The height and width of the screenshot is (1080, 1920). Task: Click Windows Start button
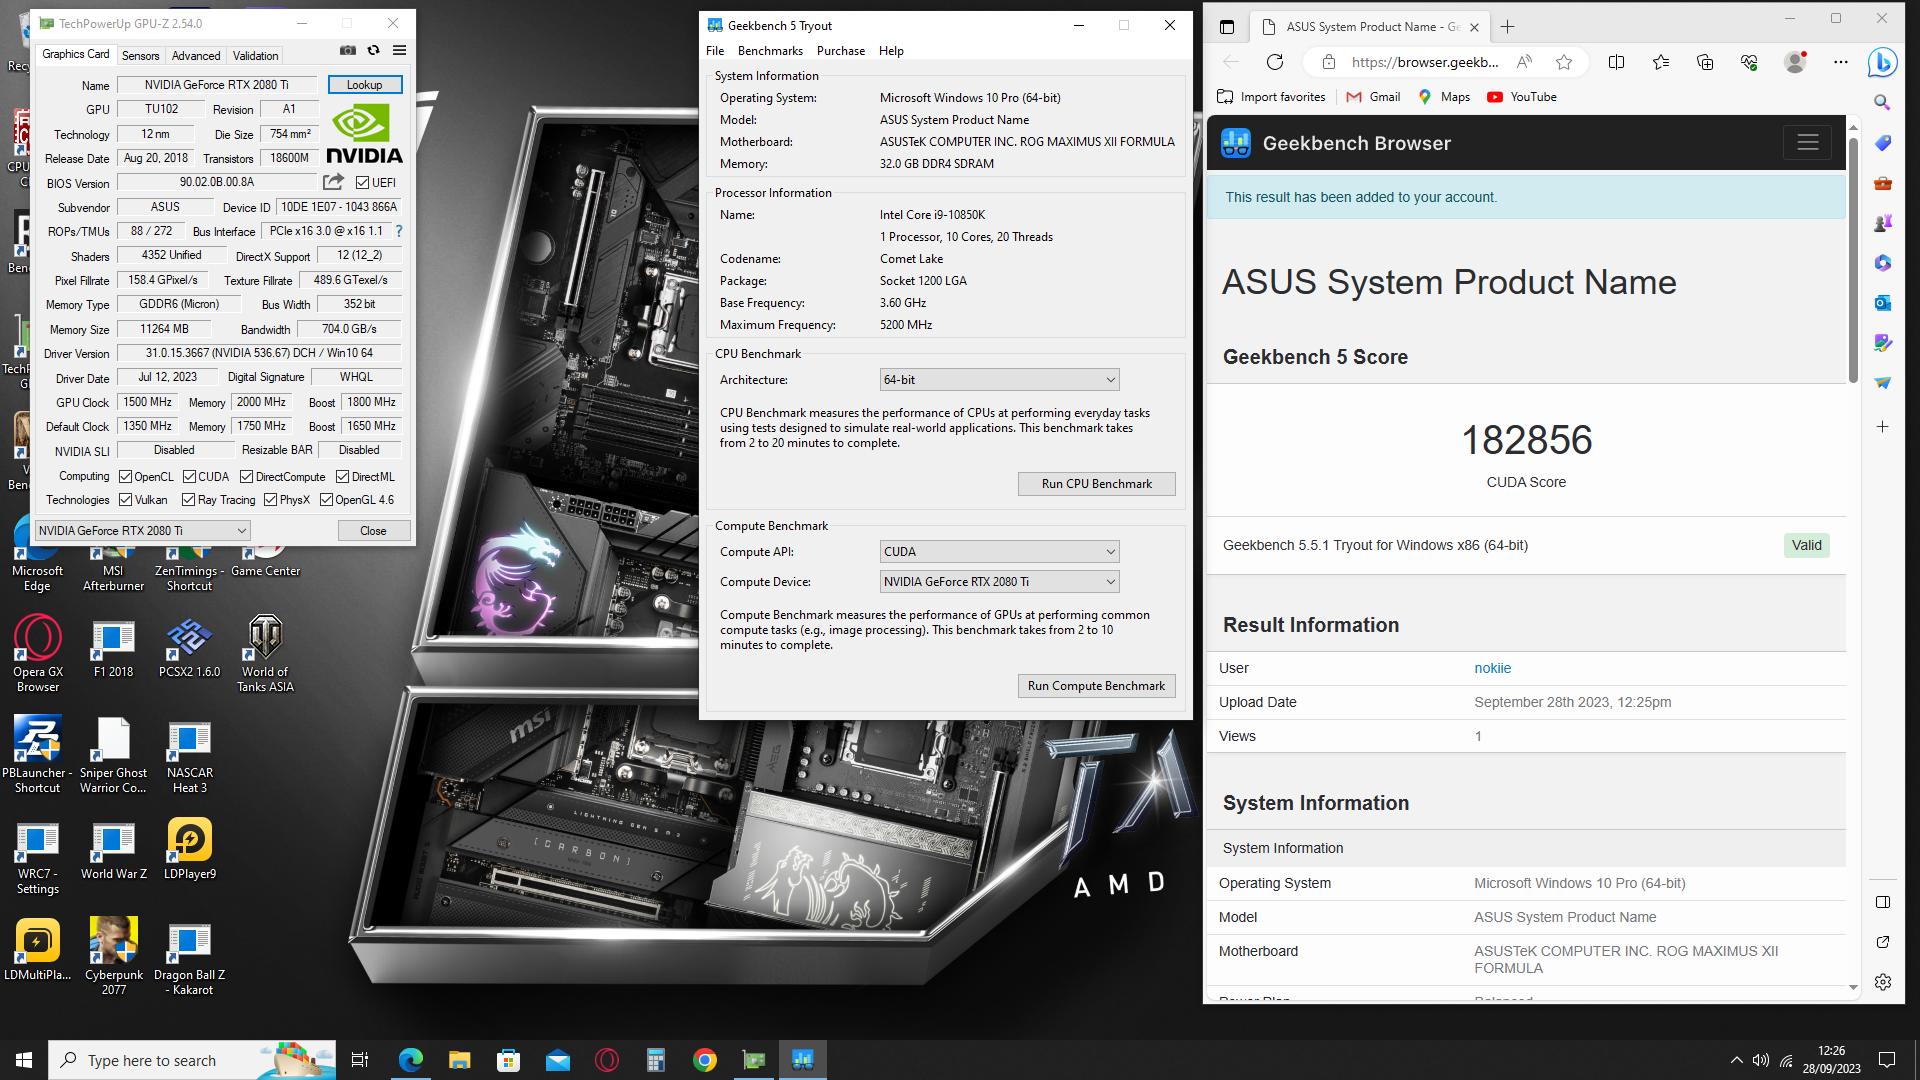point(24,1060)
